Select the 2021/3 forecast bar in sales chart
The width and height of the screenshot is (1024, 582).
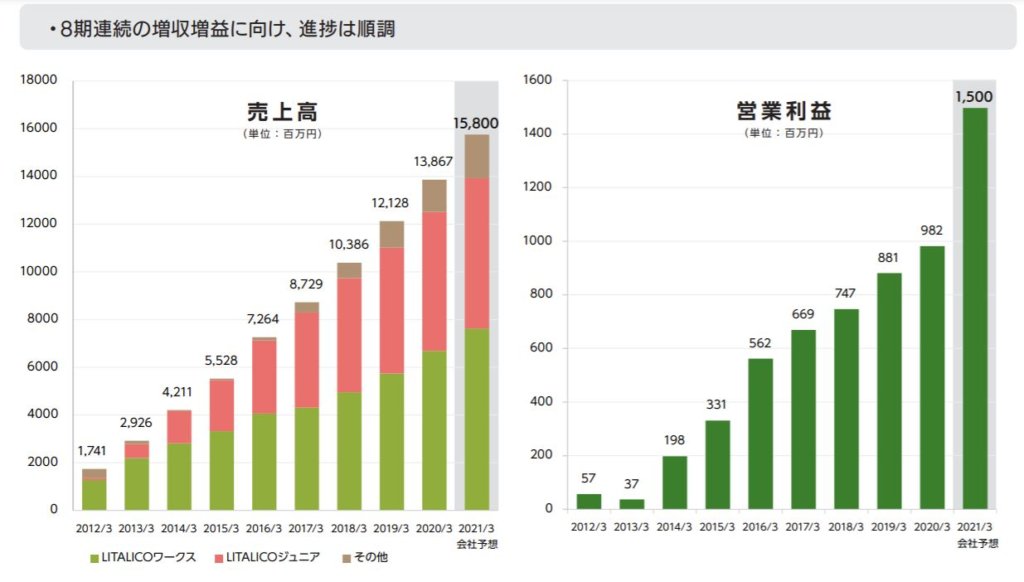pyautogui.click(x=477, y=323)
